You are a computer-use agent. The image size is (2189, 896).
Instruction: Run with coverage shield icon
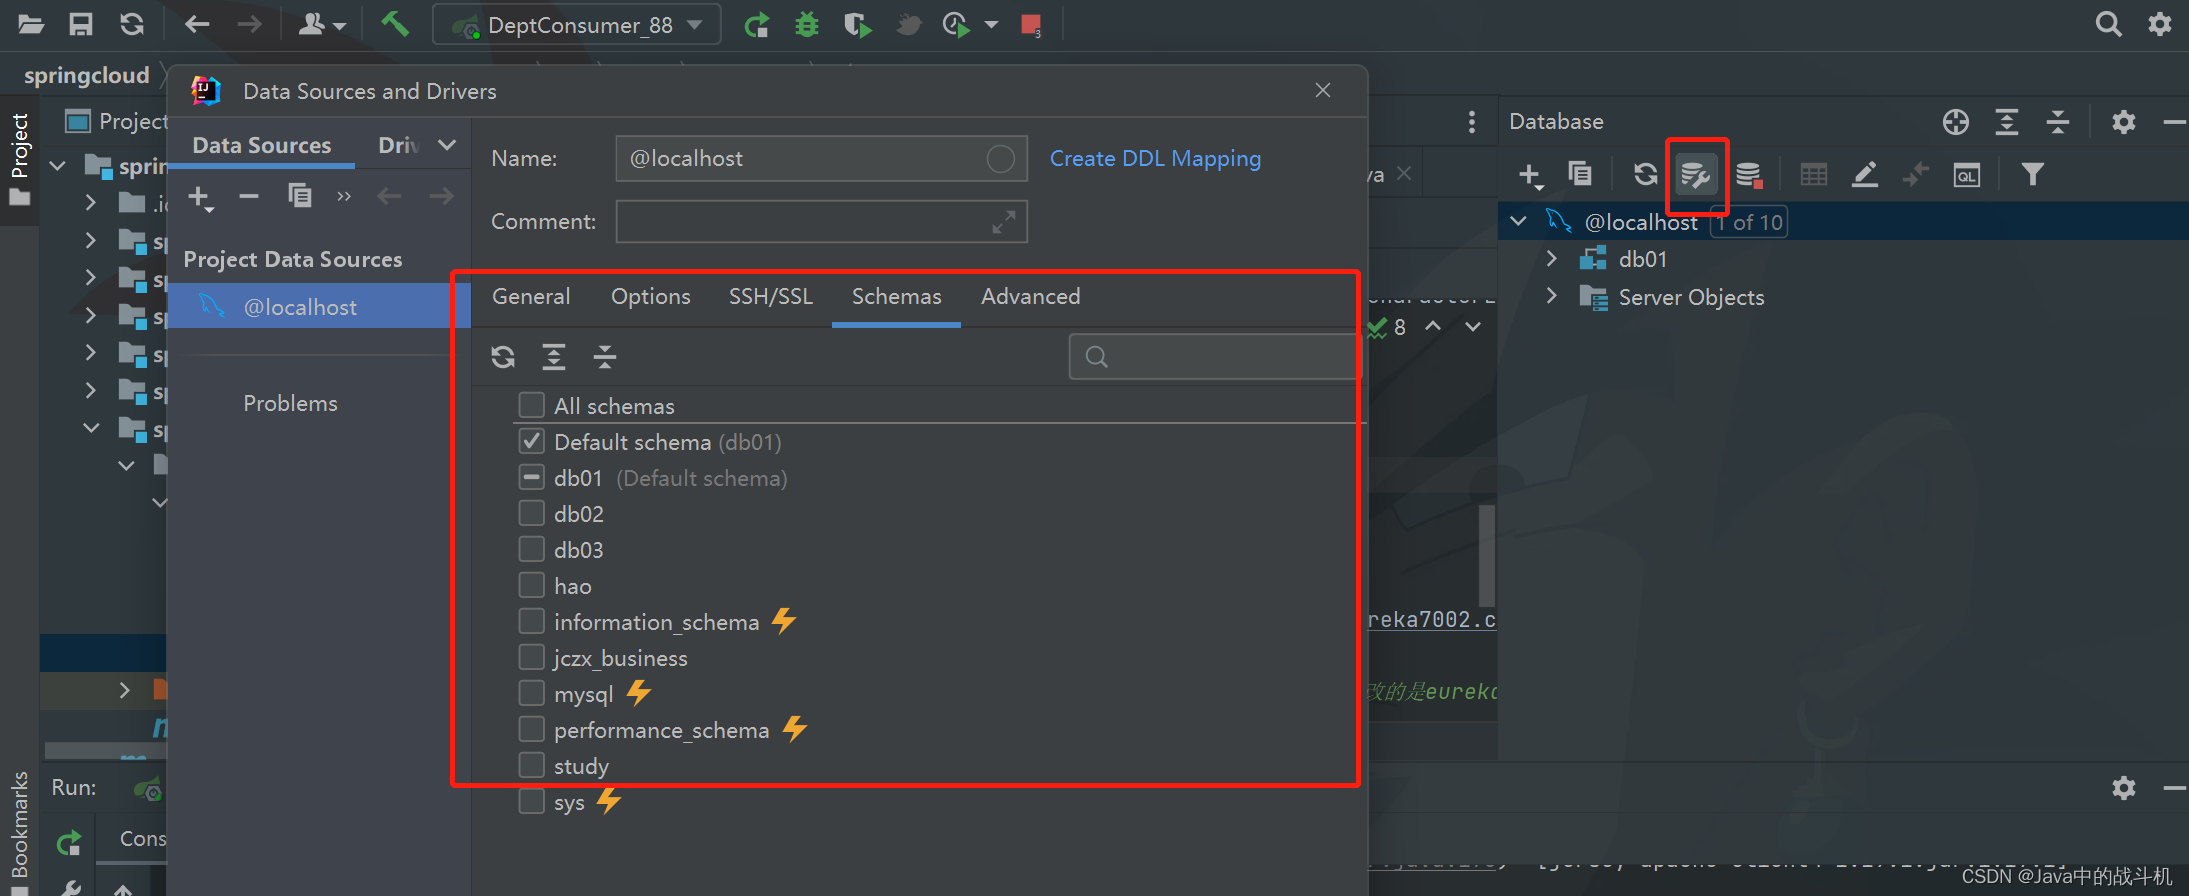click(857, 25)
